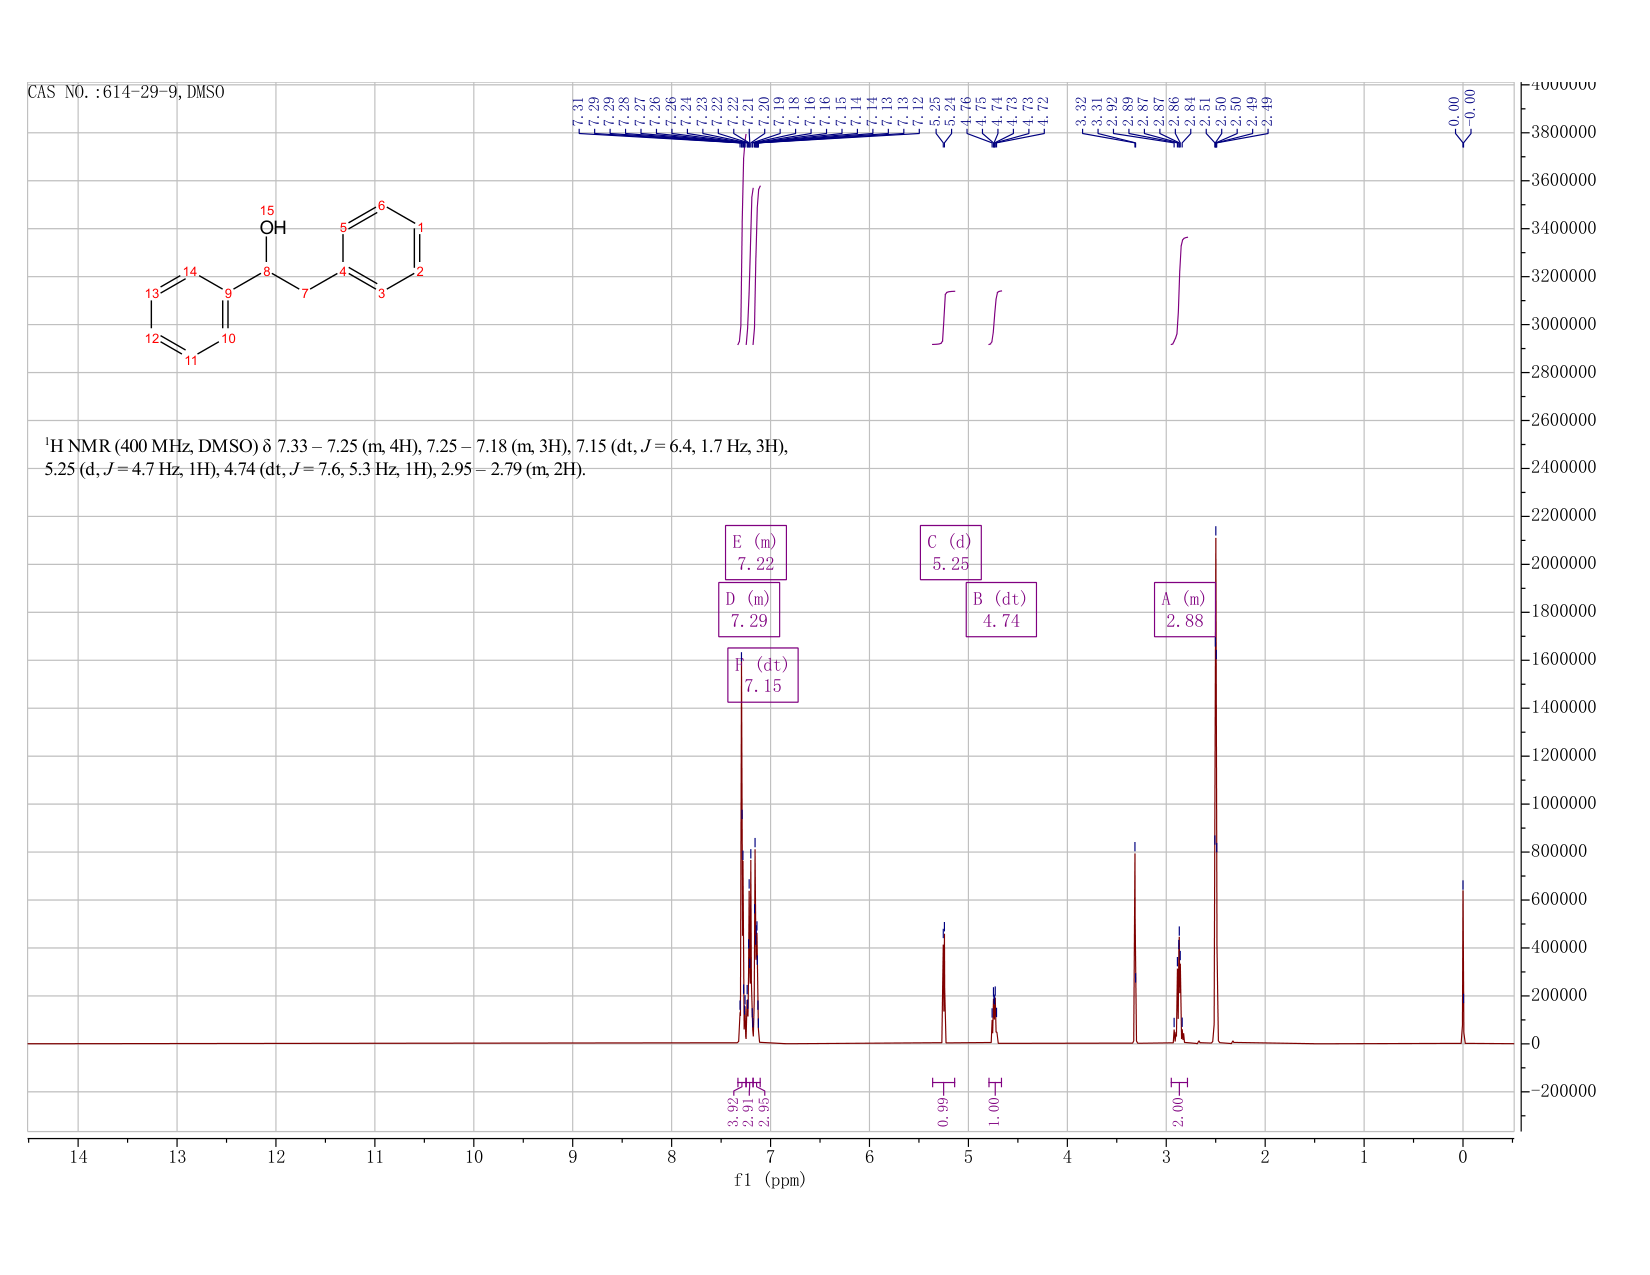This screenshot has height=1275, width=1650.
Task: Select the B (dt) 4.74 multiplet box
Action: click(1001, 609)
